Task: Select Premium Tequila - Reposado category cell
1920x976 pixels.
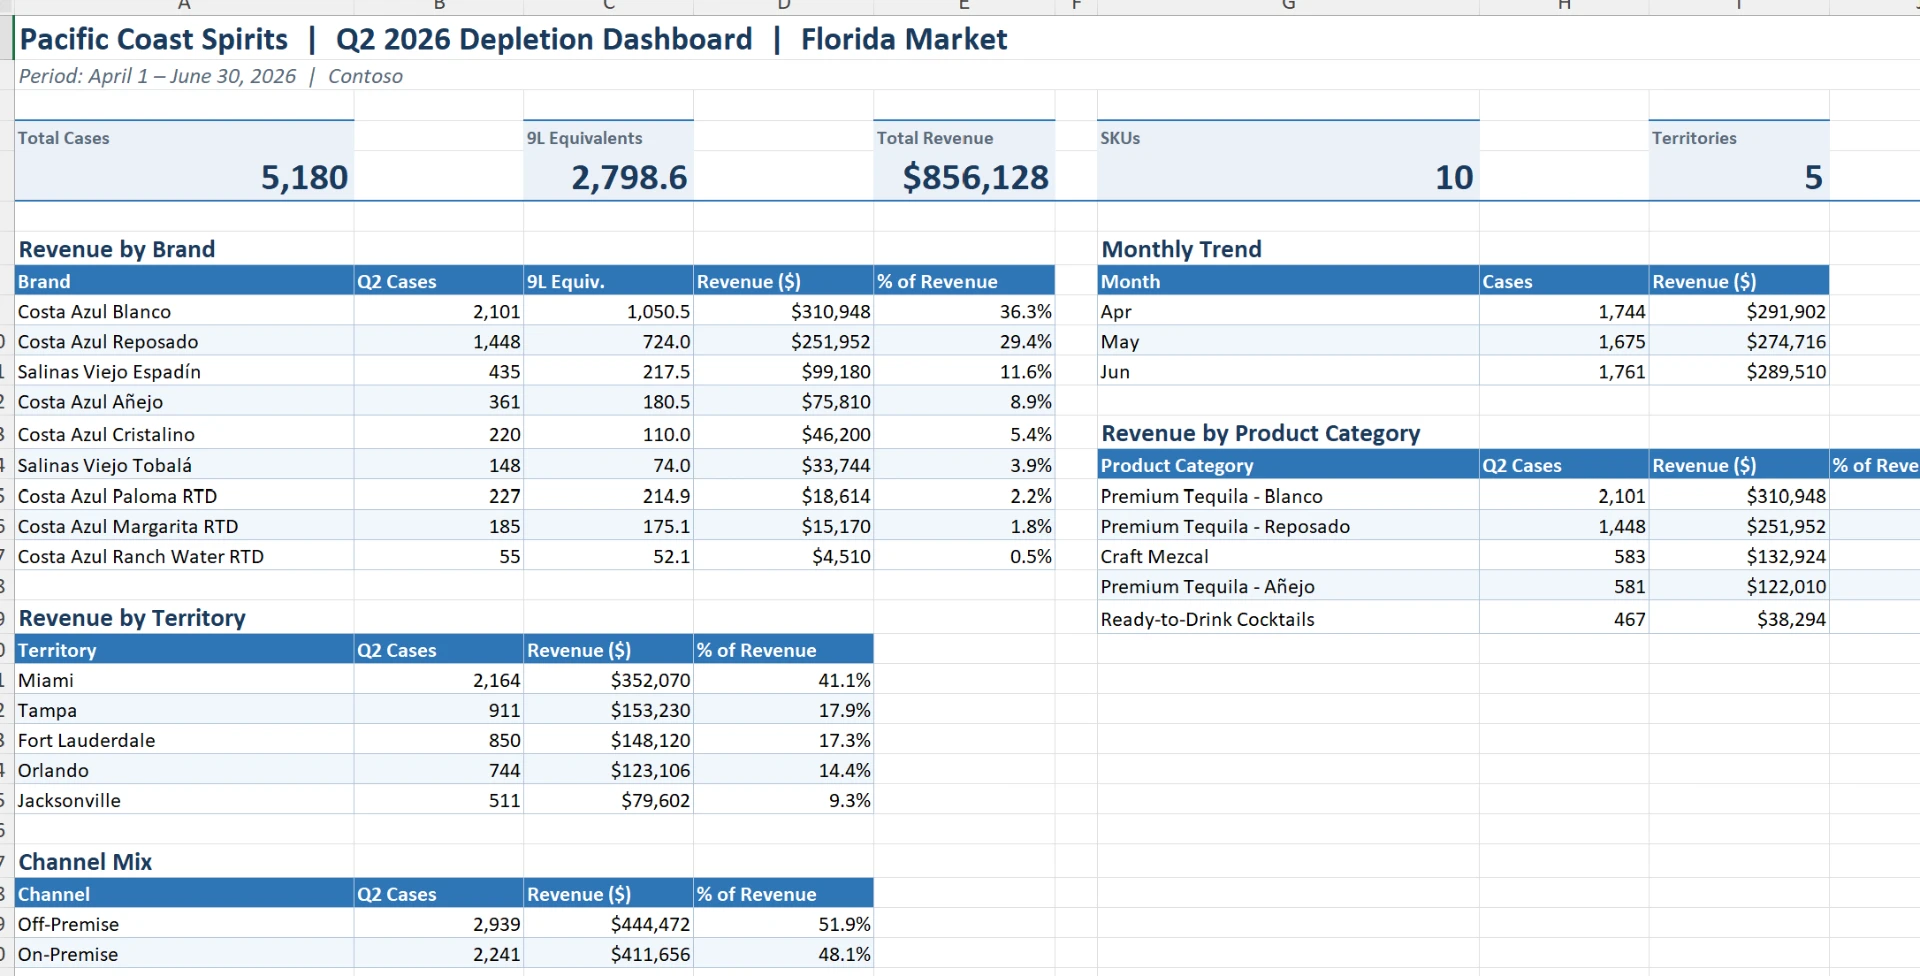Action: click(x=1288, y=526)
